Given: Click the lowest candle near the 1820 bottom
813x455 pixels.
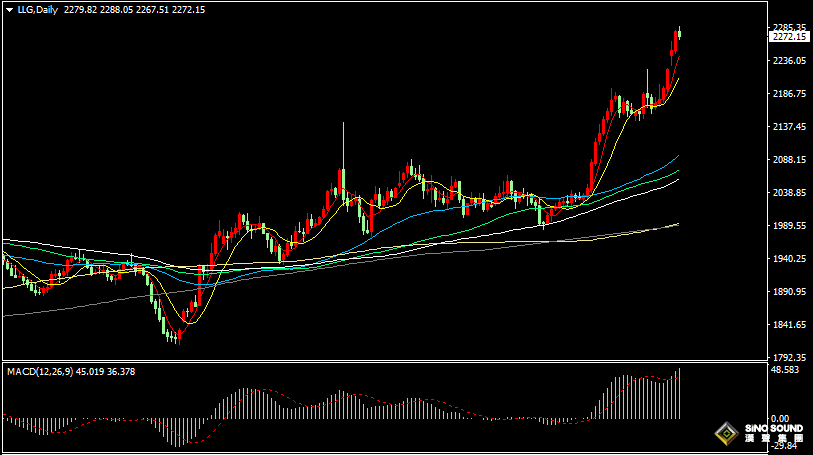Looking at the screenshot, I should click(175, 336).
